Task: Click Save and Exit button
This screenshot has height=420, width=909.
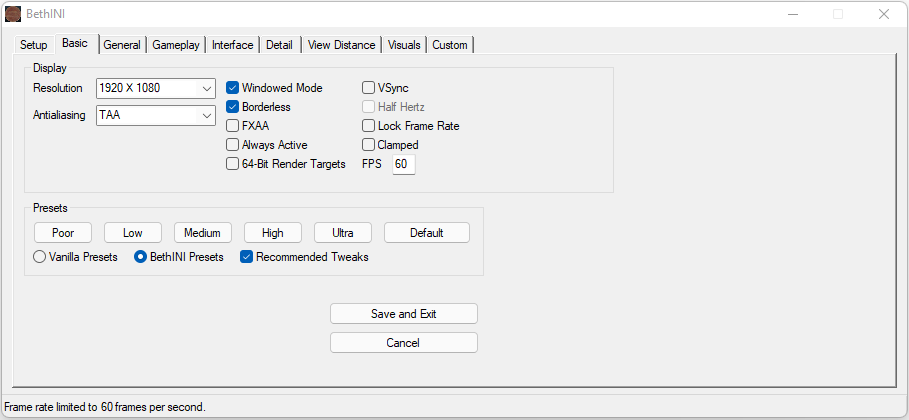Action: pyautogui.click(x=403, y=314)
